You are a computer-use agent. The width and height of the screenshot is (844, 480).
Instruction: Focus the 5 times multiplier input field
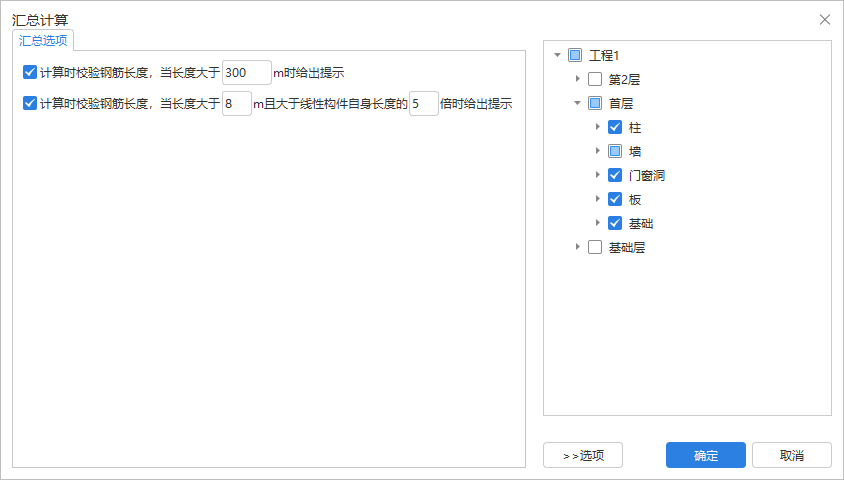(x=424, y=103)
